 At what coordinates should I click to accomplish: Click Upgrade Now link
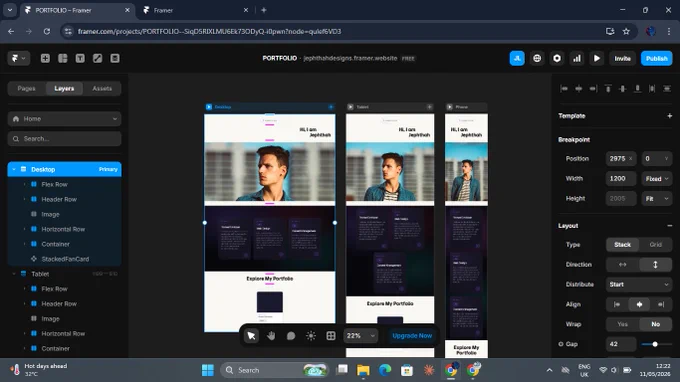[x=412, y=336]
